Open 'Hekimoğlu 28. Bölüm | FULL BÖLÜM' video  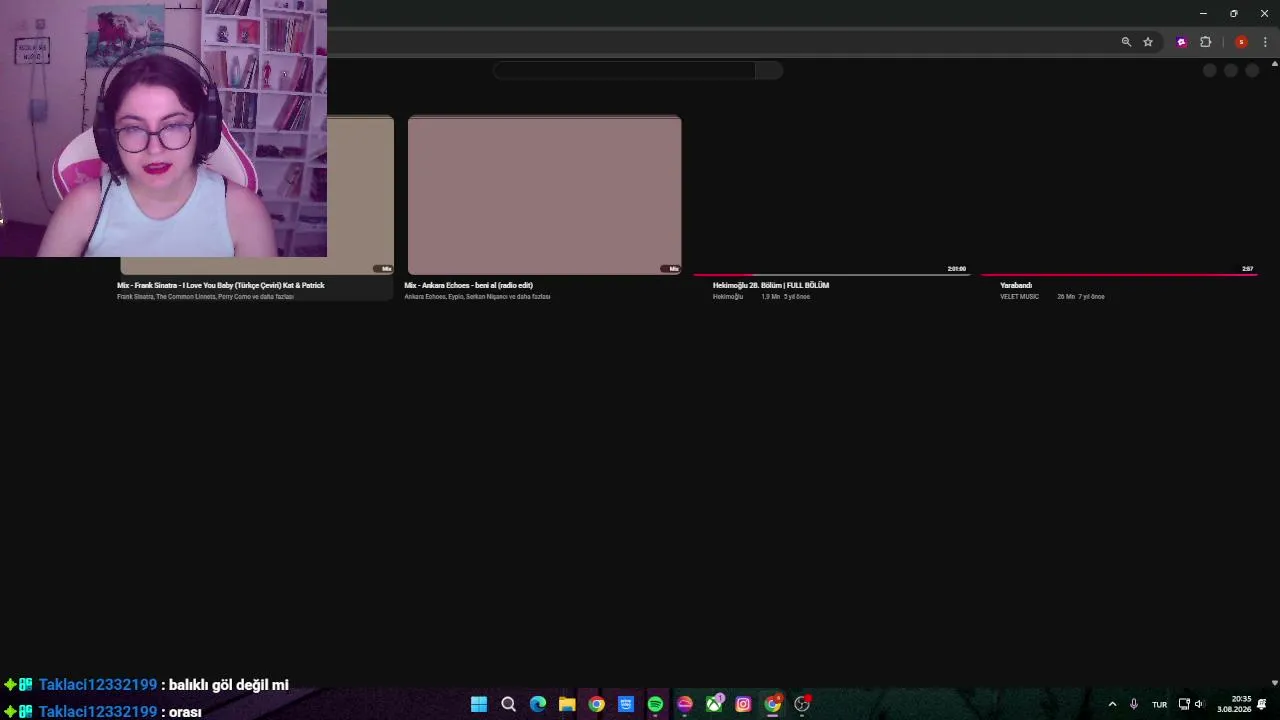point(771,285)
